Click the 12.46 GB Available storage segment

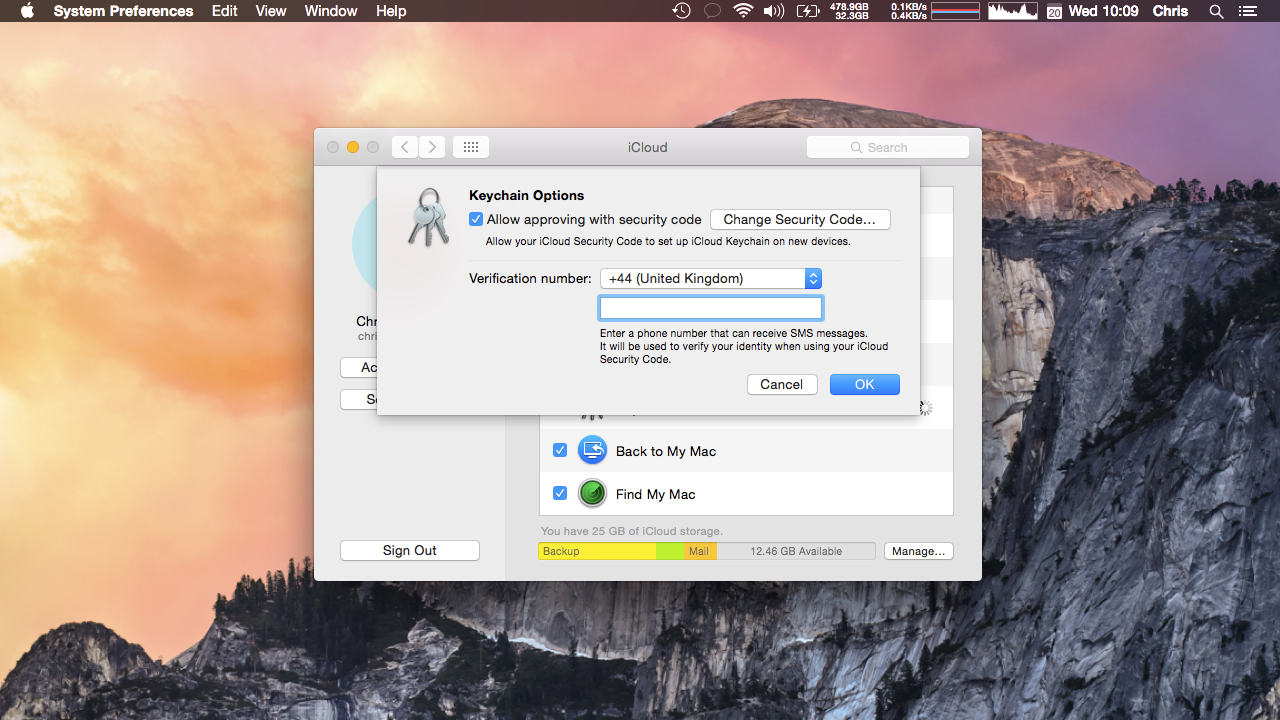click(x=796, y=551)
